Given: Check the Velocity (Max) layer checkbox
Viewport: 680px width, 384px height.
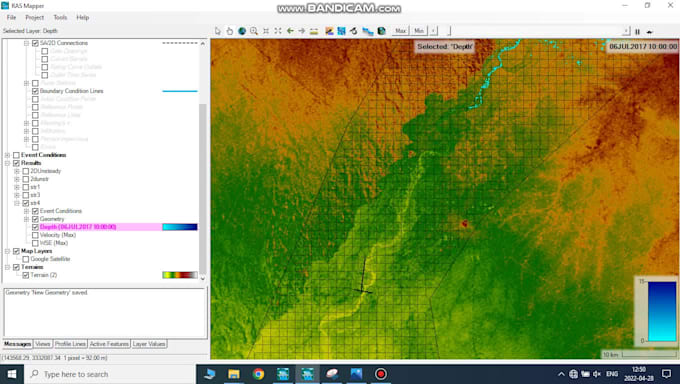Looking at the screenshot, I should click(36, 235).
